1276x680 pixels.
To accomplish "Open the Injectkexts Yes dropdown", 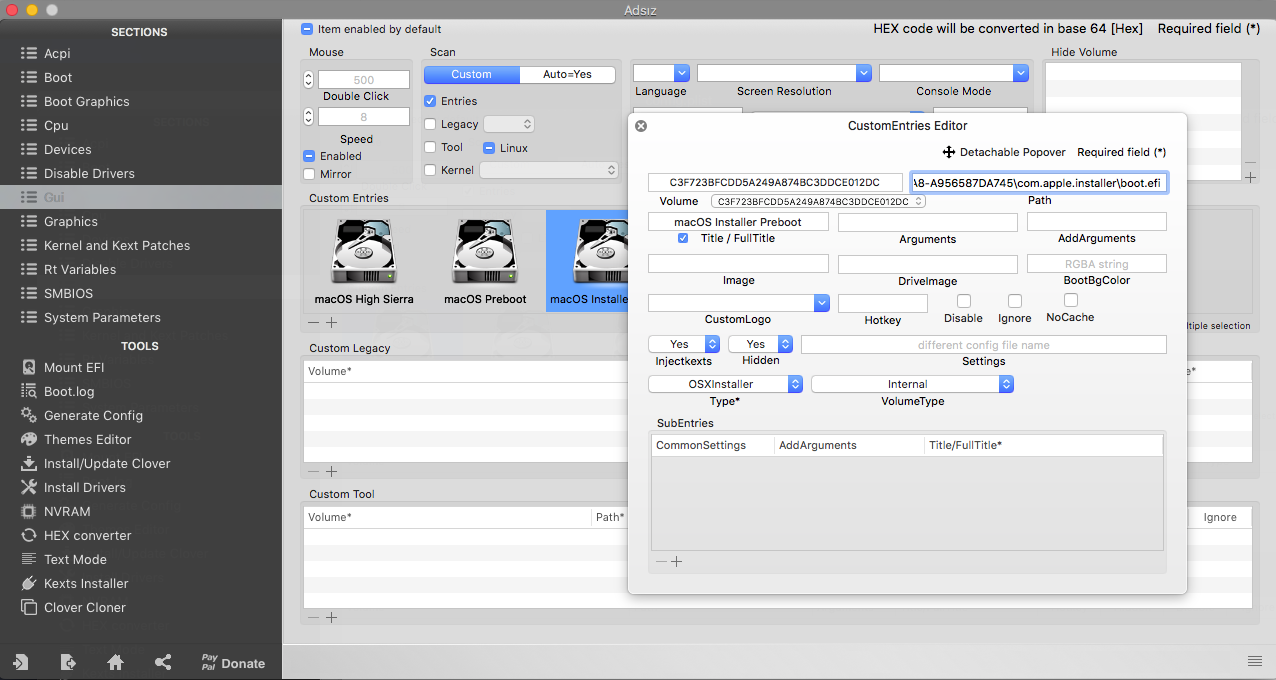I will 683,344.
